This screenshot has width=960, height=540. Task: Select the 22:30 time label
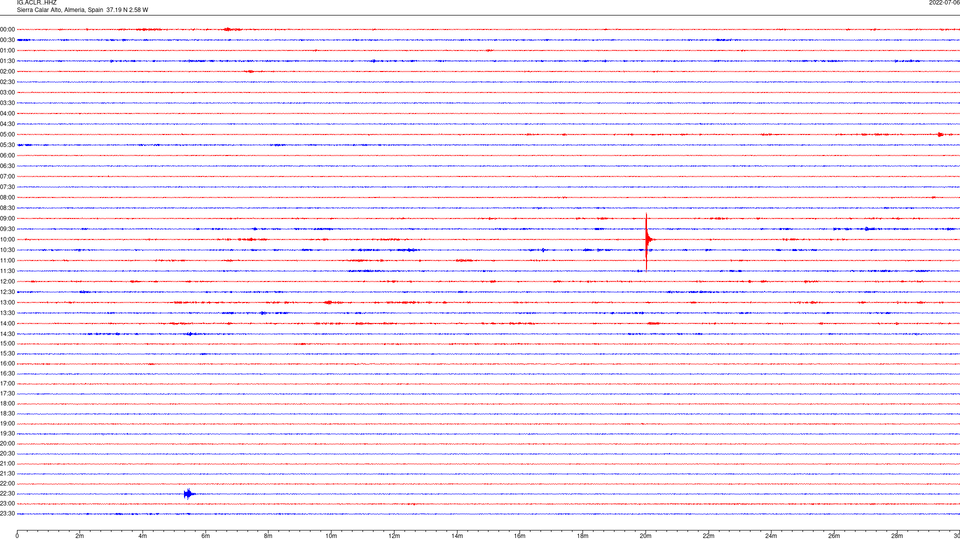point(7,493)
